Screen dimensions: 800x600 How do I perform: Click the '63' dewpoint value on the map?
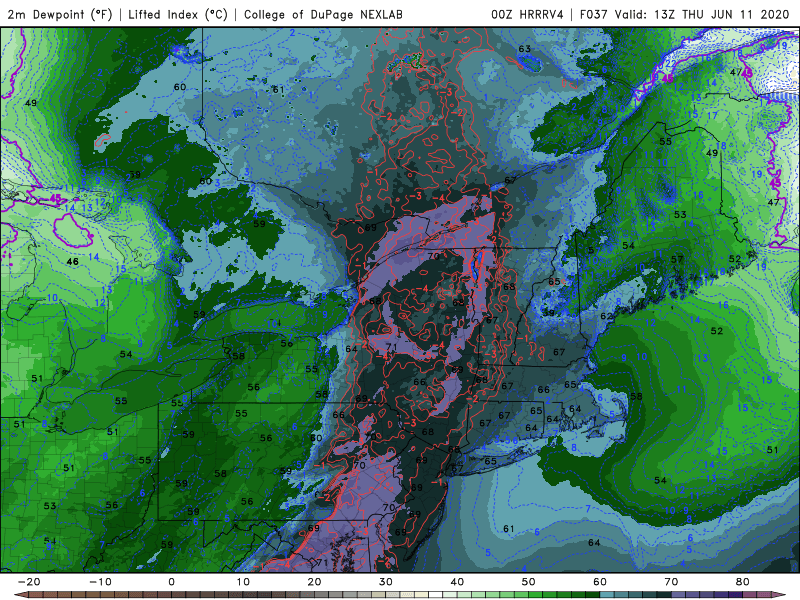(524, 49)
